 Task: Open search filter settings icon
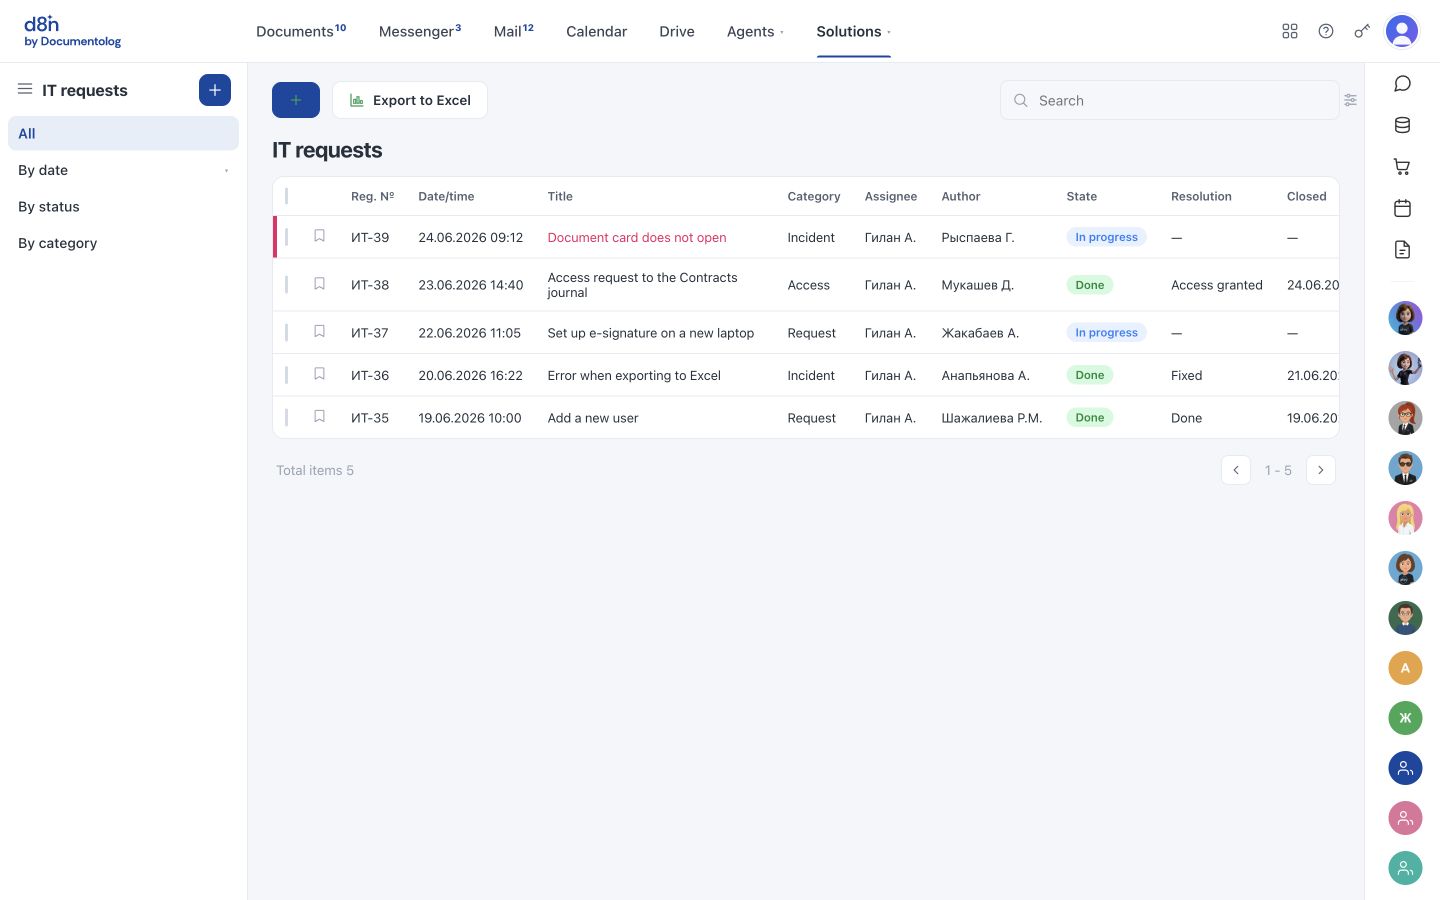(x=1351, y=100)
